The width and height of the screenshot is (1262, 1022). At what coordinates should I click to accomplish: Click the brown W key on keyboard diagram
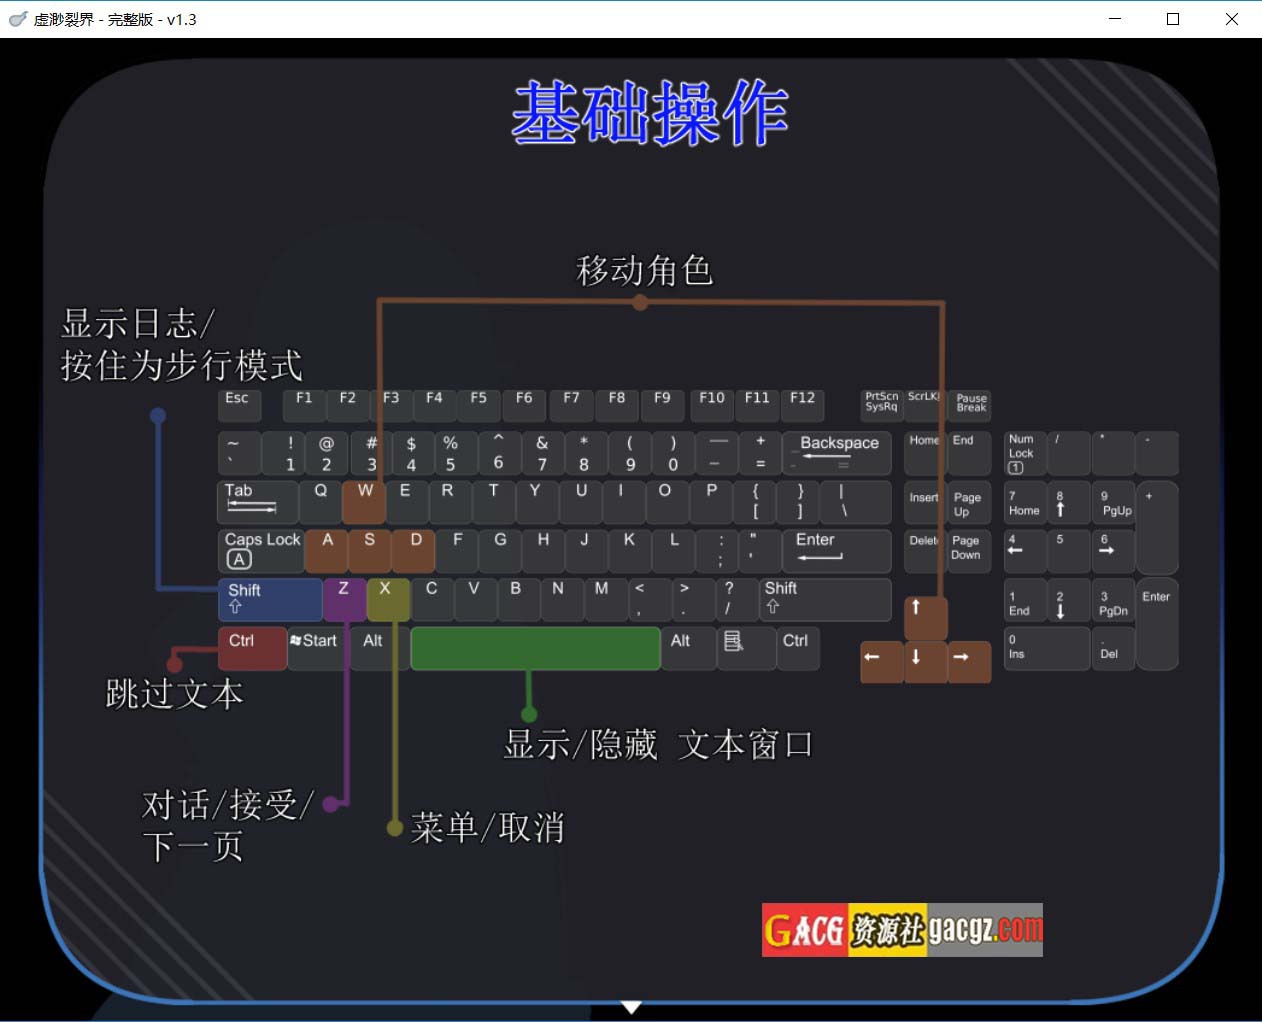[364, 501]
